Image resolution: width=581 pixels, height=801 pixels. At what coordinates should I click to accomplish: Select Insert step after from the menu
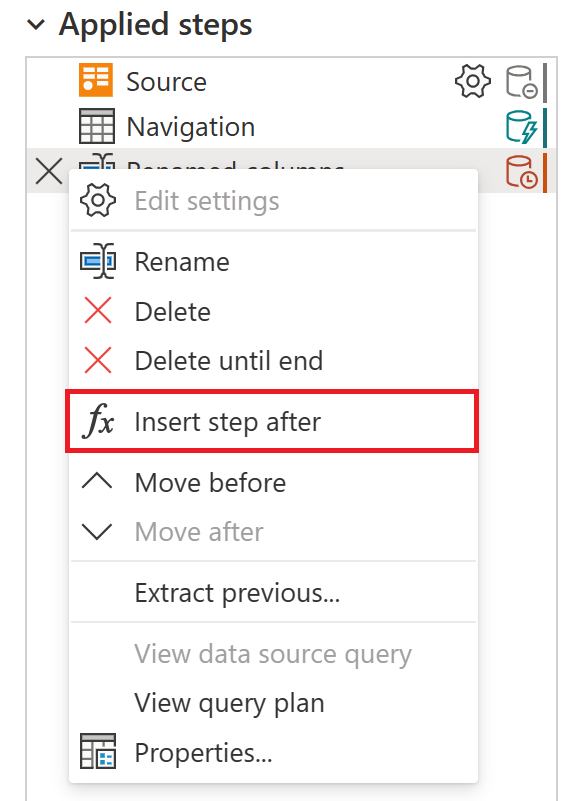coord(228,421)
